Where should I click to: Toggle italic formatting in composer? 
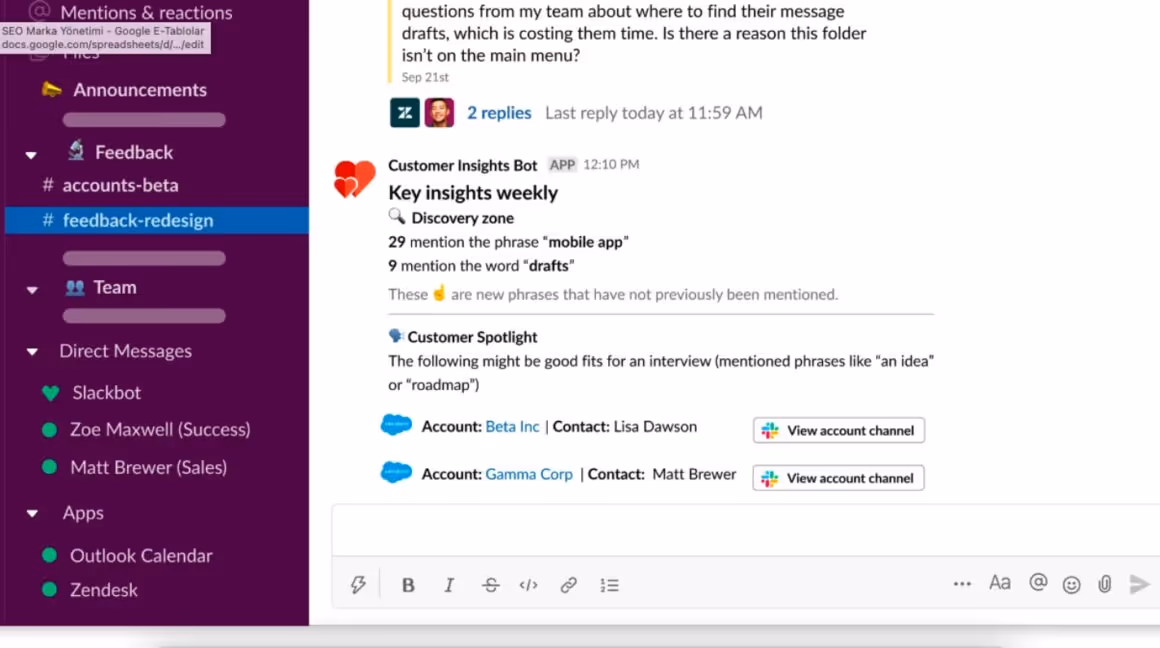coord(448,585)
